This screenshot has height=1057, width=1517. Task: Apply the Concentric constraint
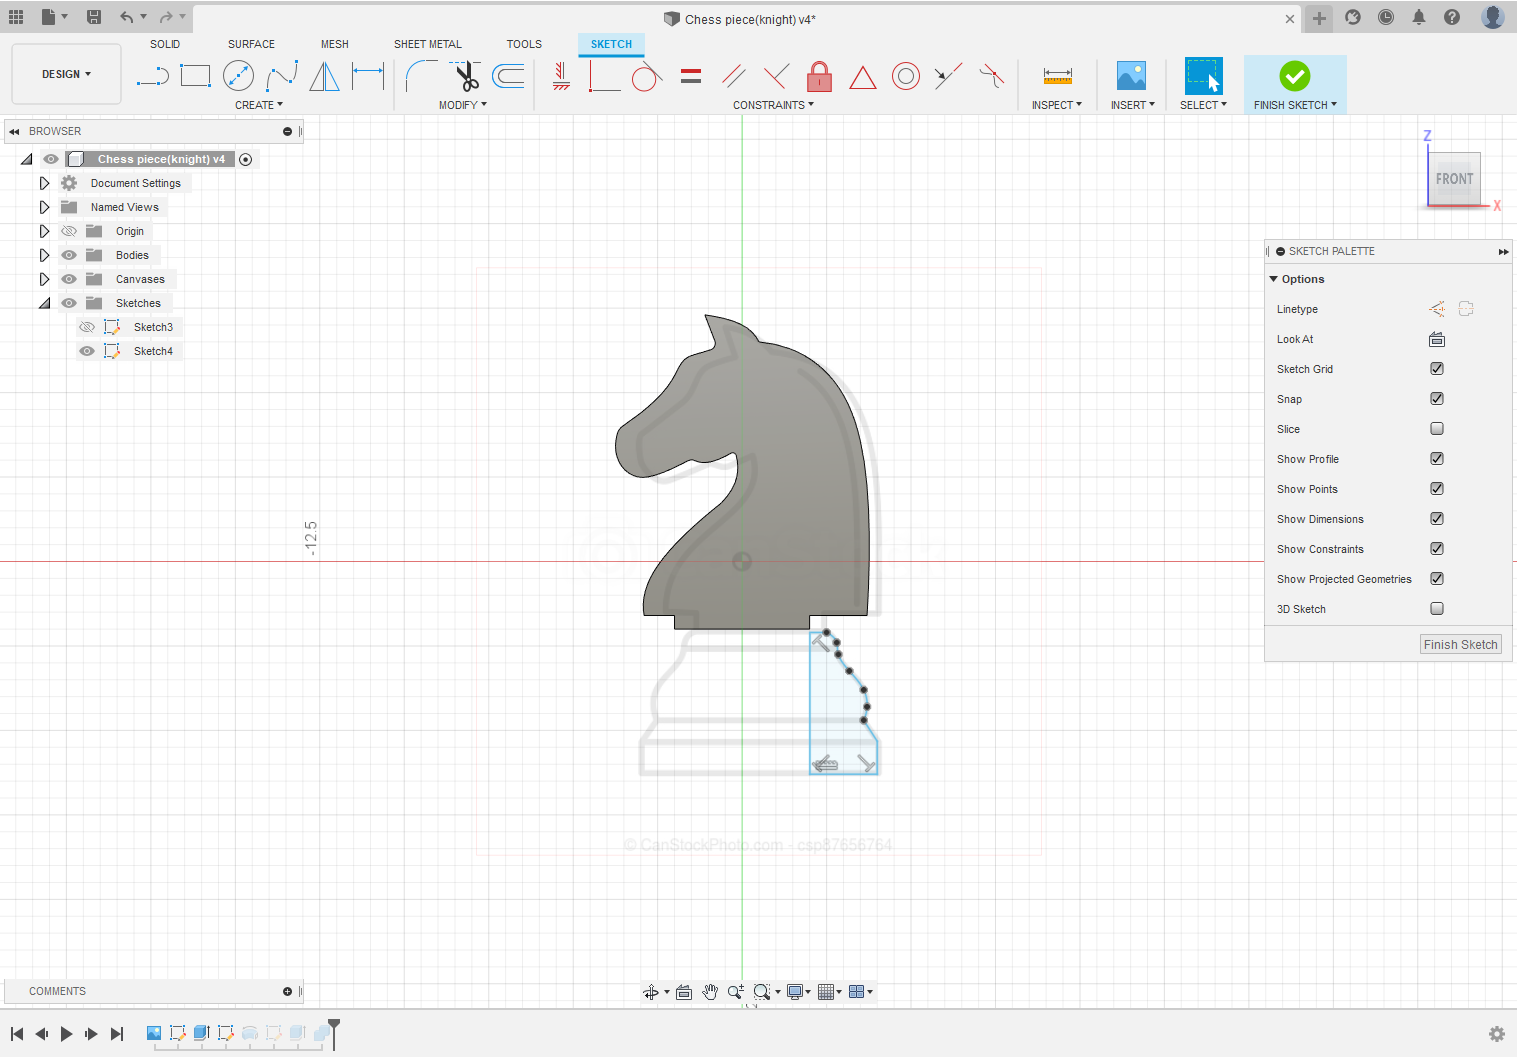906,76
